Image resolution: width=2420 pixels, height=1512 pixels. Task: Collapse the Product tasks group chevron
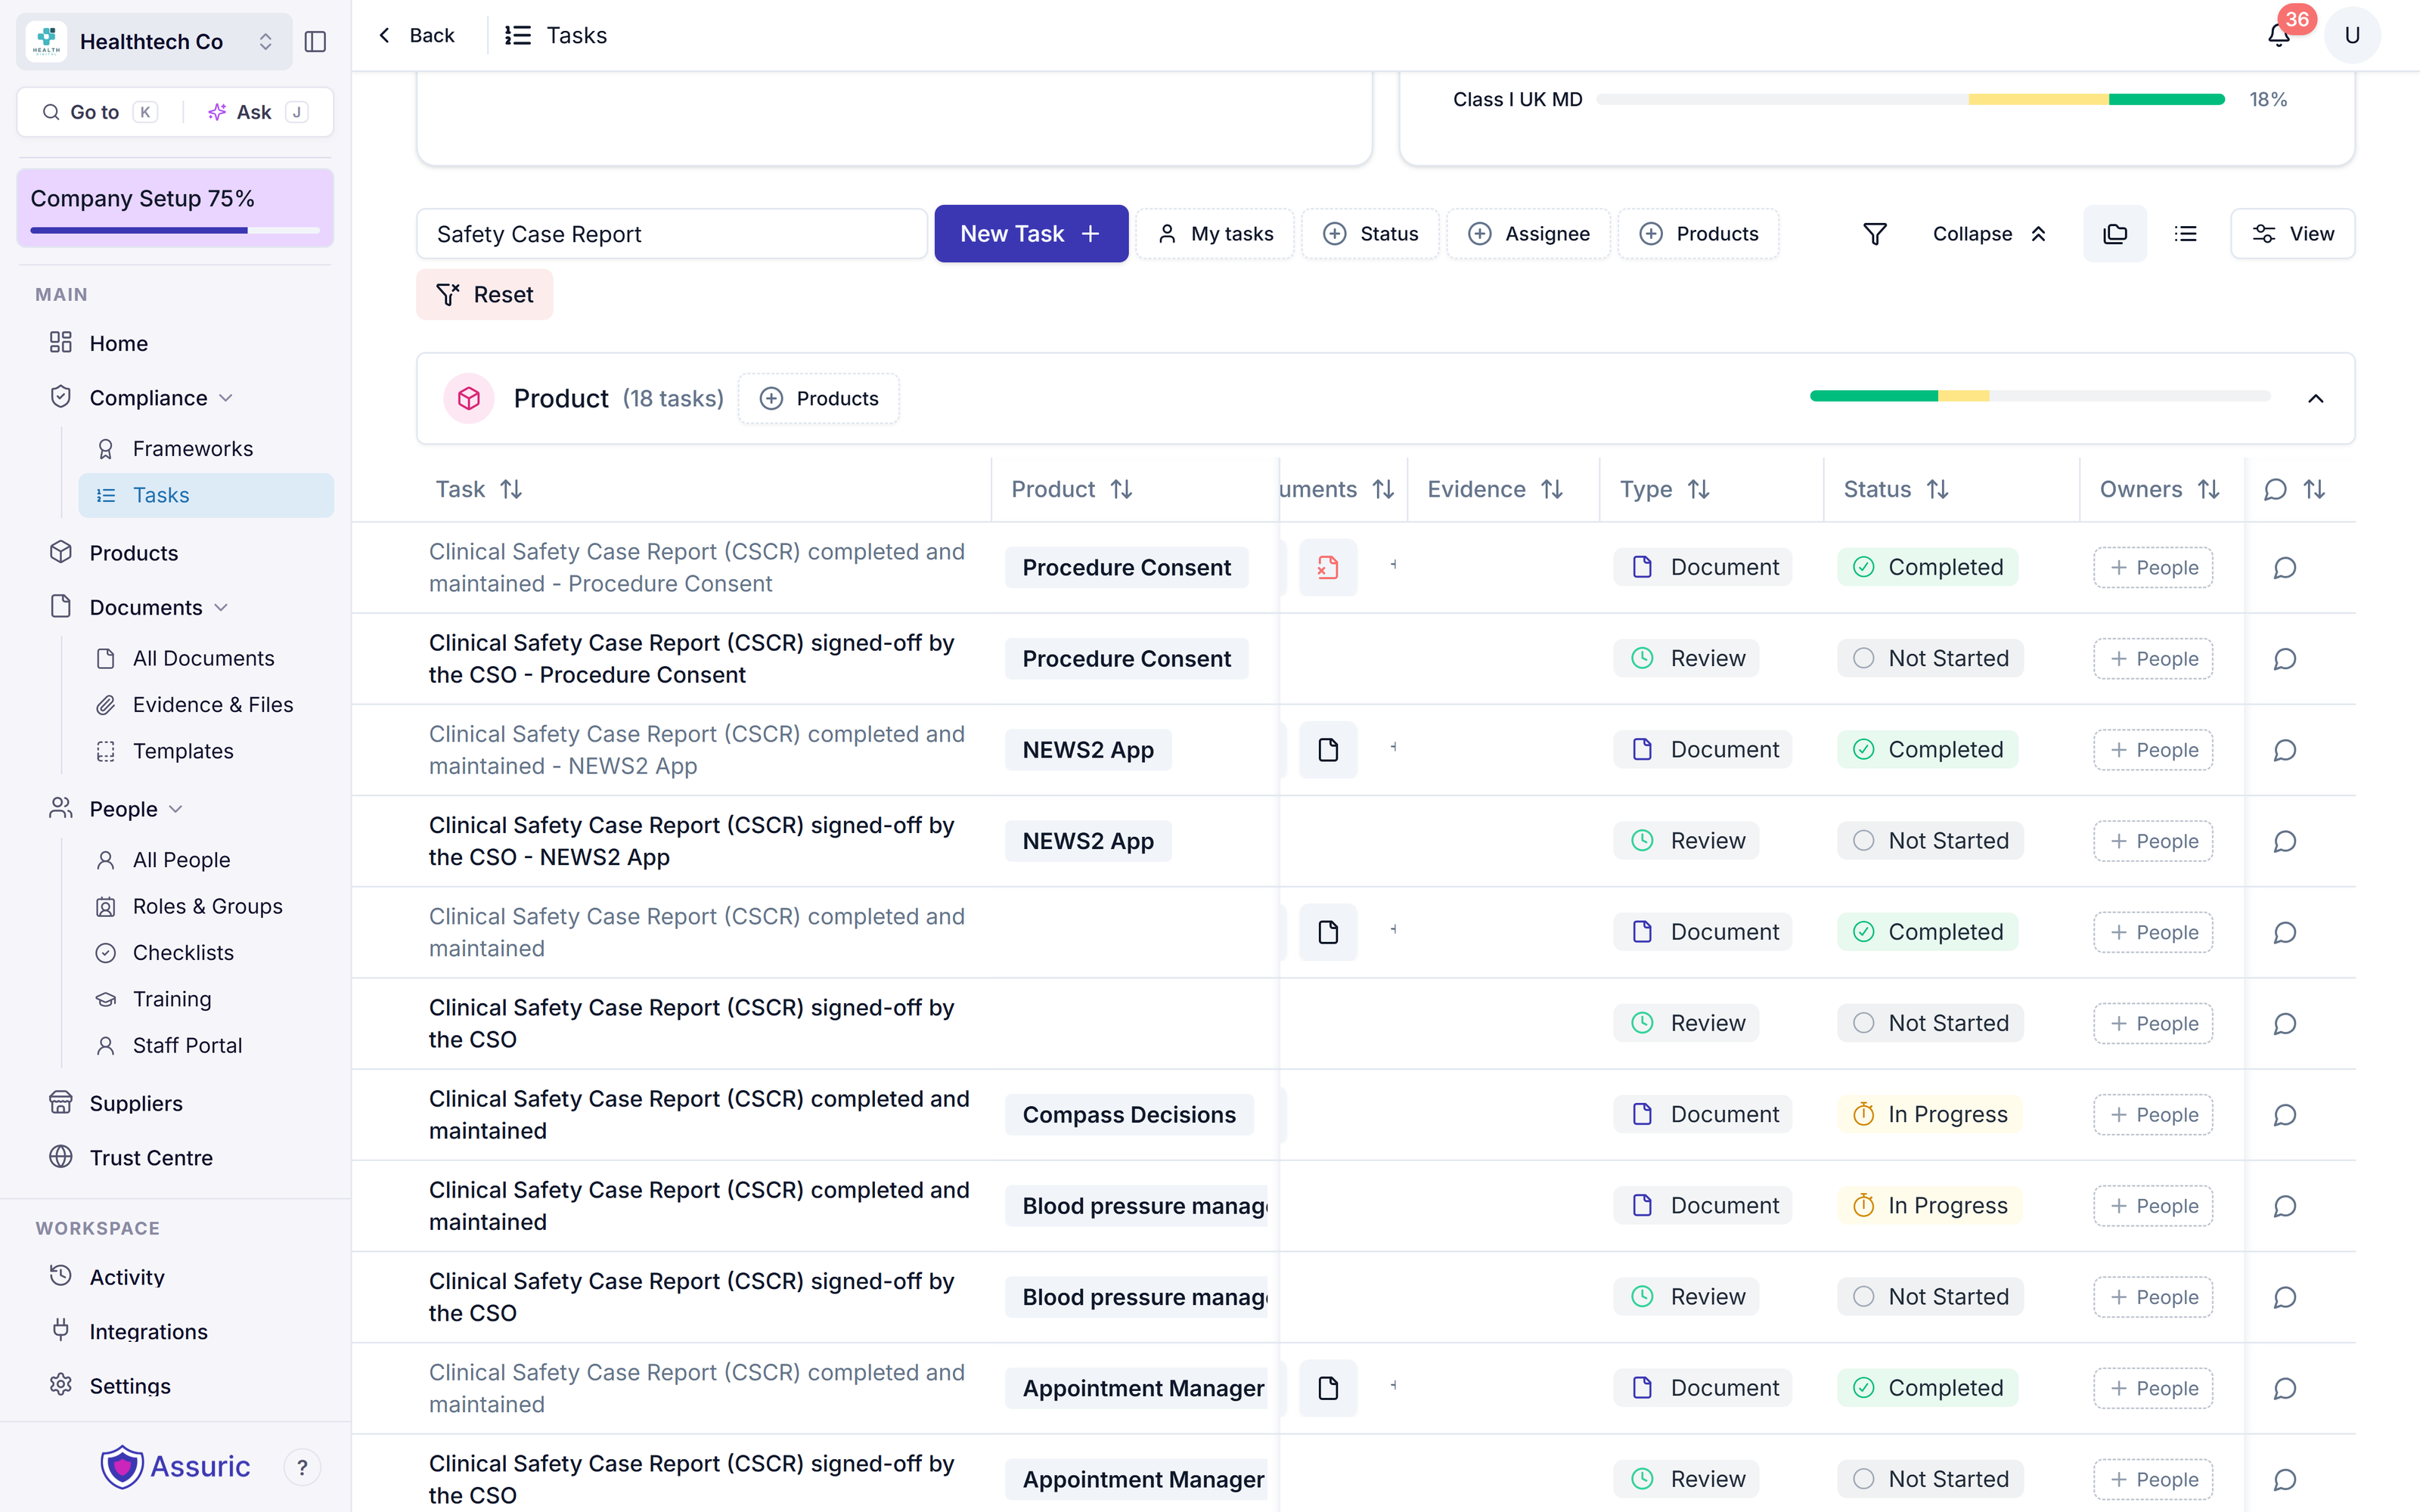click(2316, 399)
